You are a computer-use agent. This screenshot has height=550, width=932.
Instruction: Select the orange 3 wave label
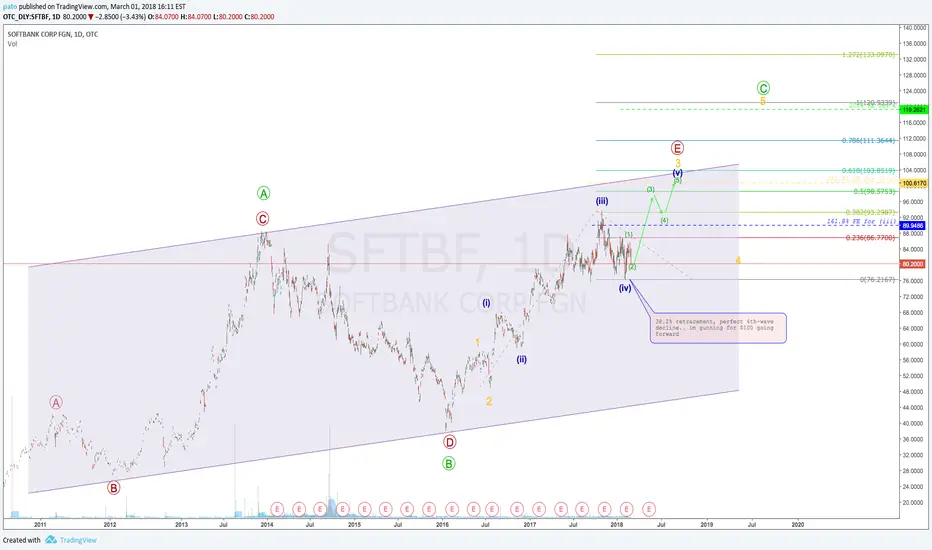coord(678,162)
